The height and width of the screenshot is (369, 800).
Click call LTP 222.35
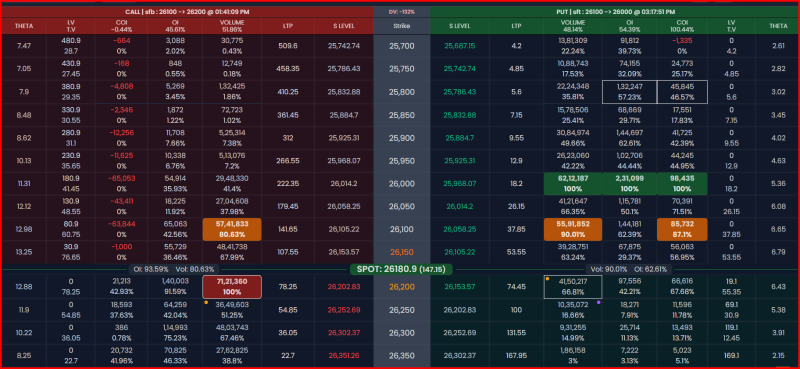click(288, 183)
